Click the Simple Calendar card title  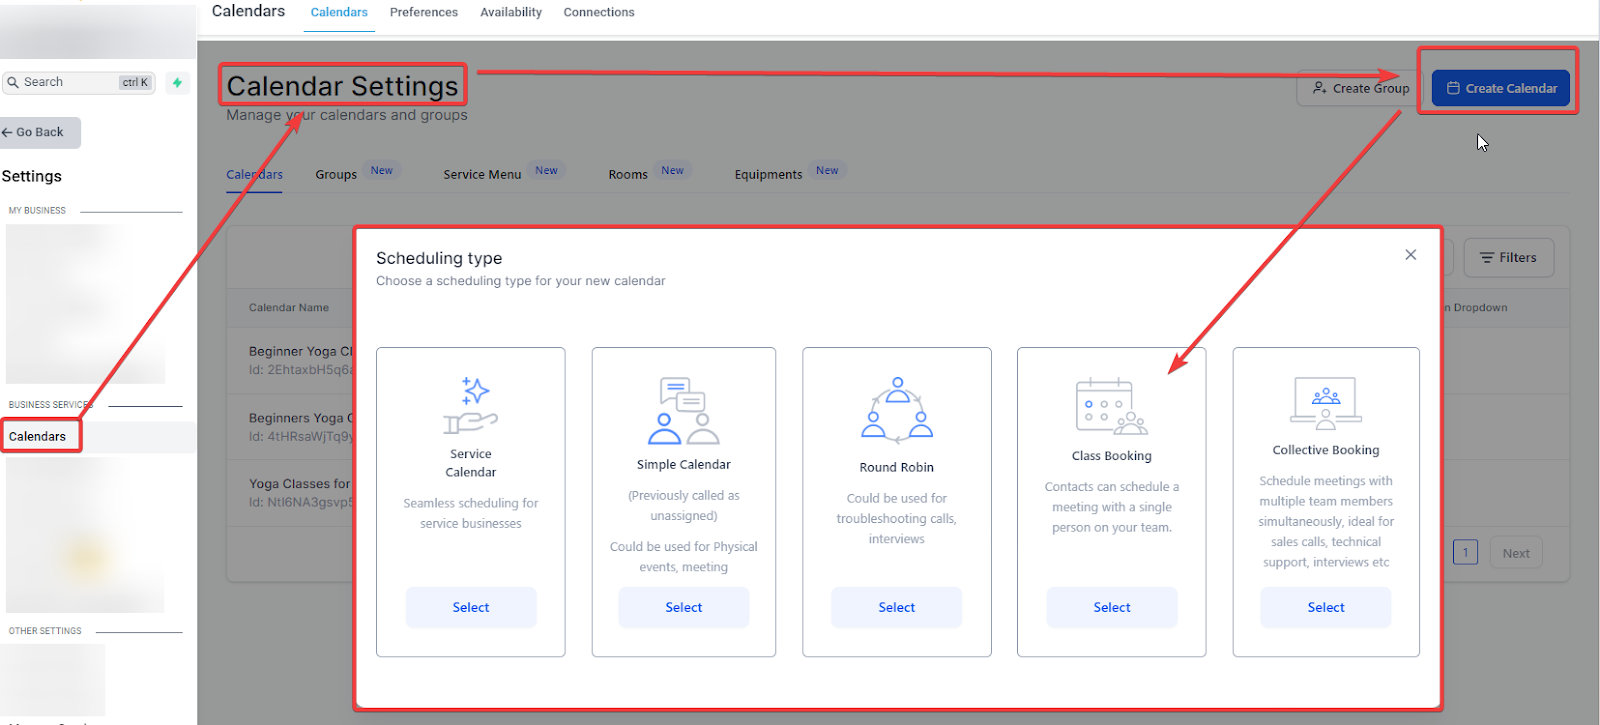(684, 465)
